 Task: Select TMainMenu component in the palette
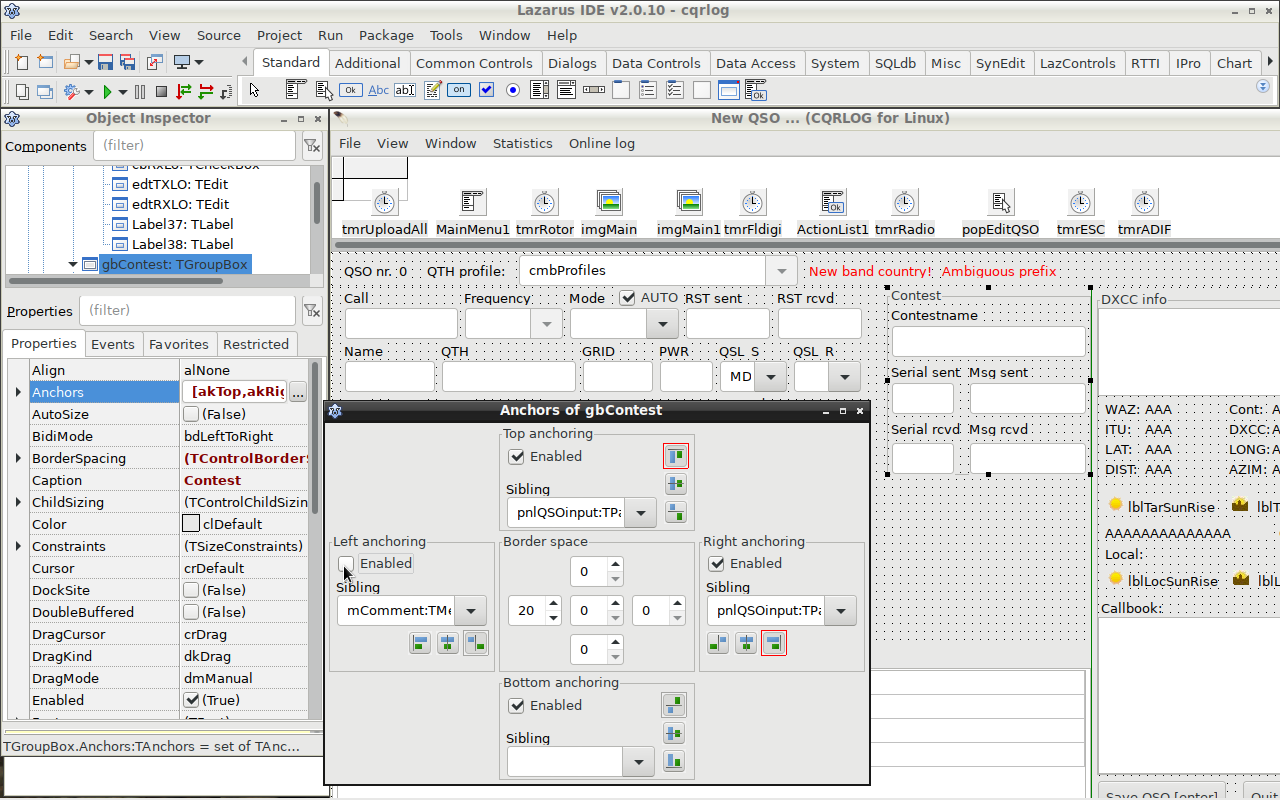click(296, 90)
